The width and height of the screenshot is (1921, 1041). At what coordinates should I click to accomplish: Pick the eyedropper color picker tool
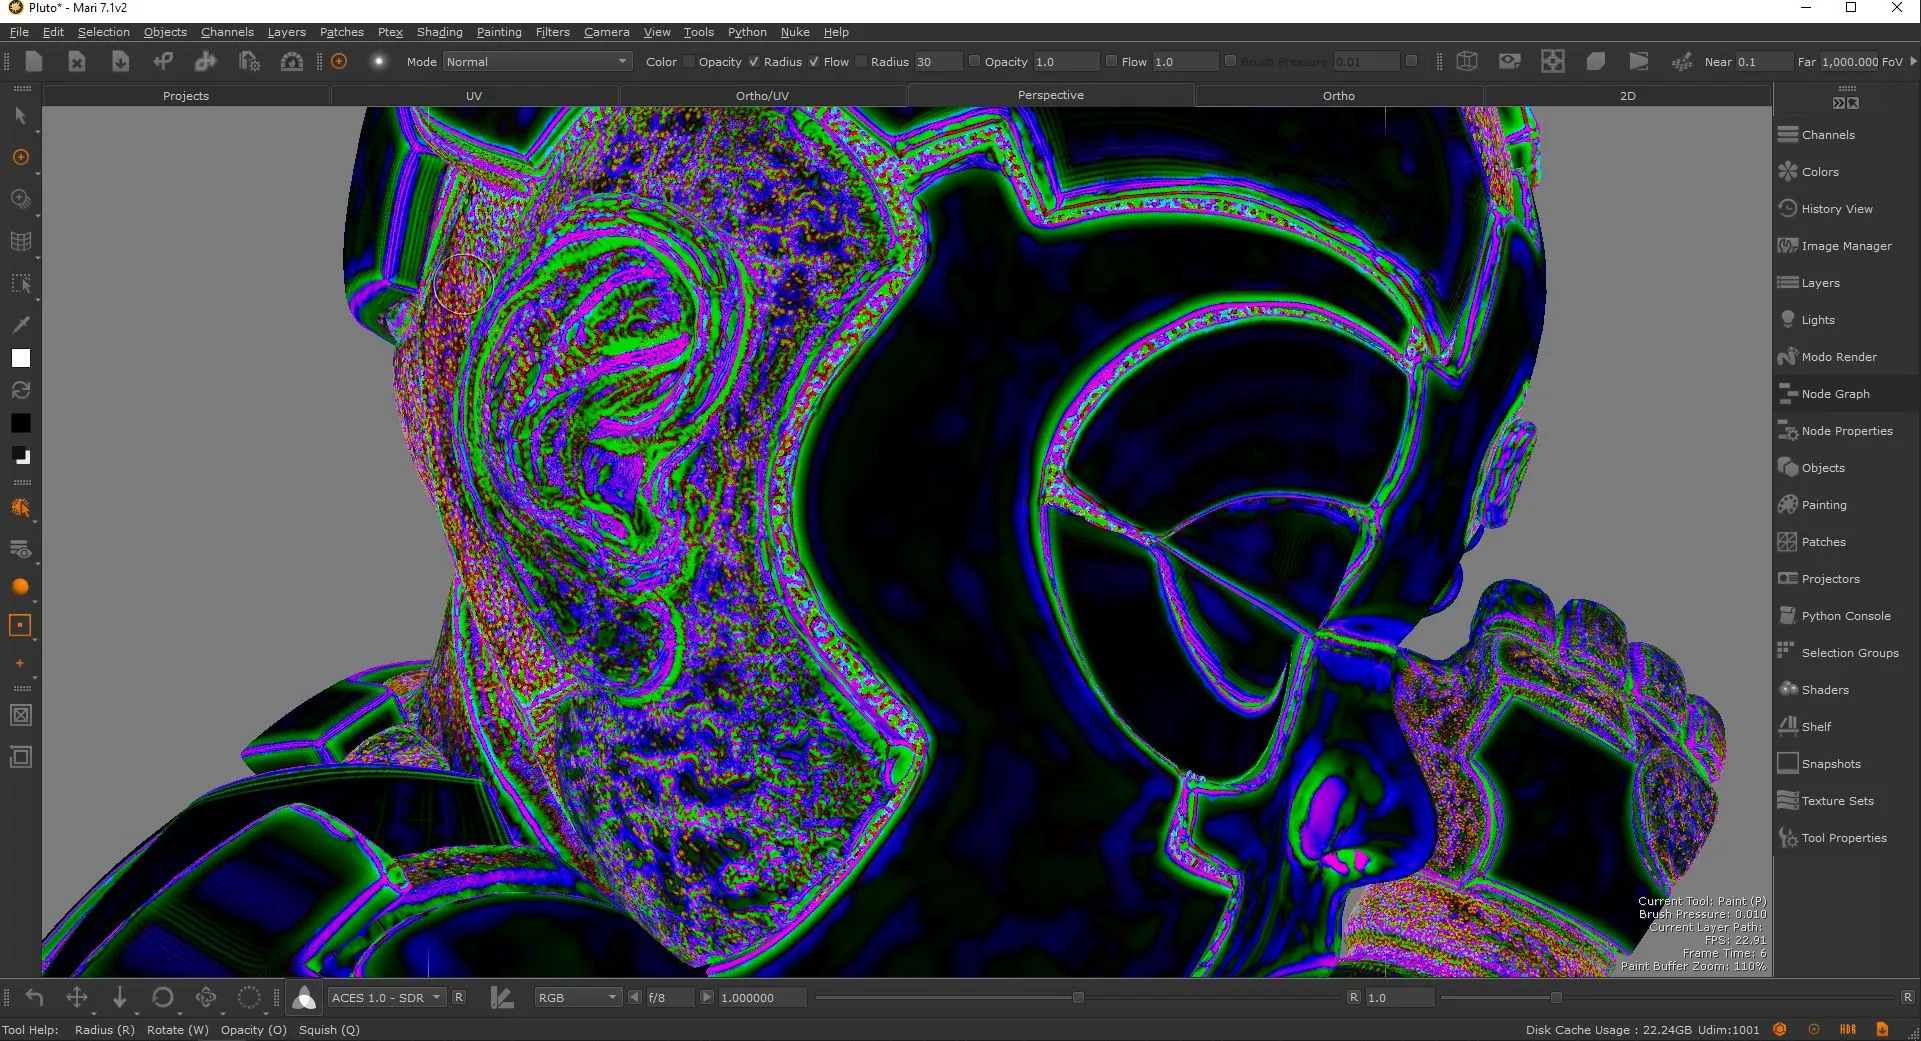point(20,324)
